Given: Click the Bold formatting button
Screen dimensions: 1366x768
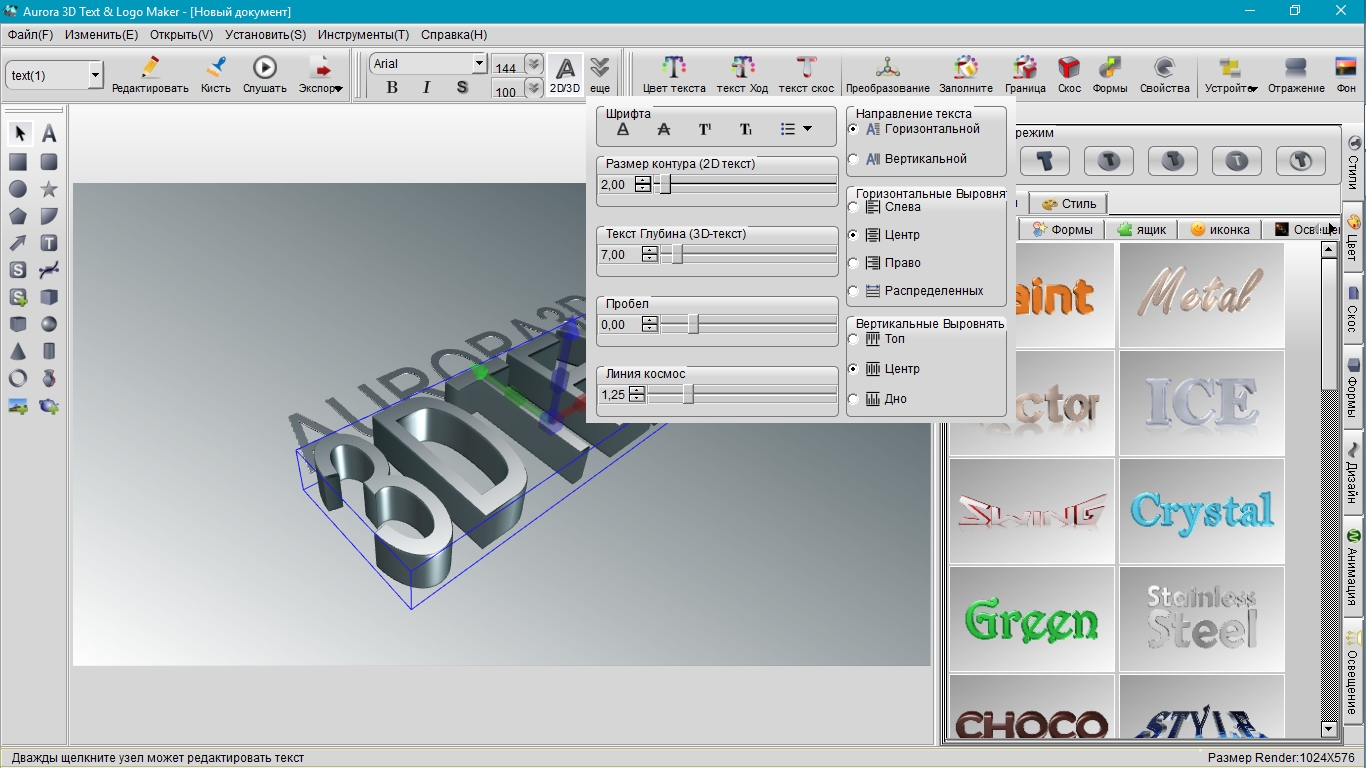Looking at the screenshot, I should click(x=392, y=88).
